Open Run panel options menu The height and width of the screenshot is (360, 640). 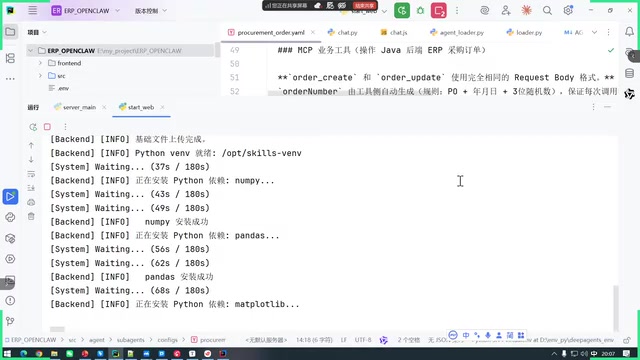593,107
